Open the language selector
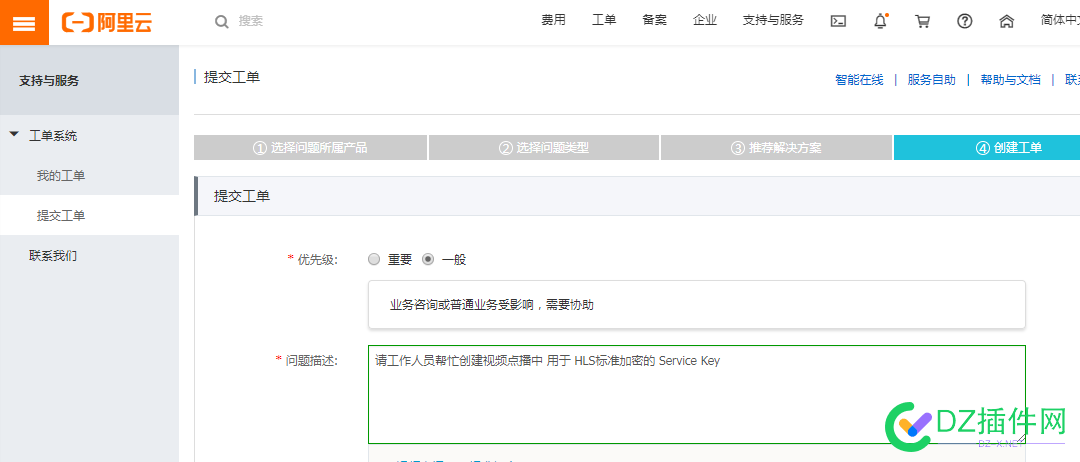The image size is (1080, 462). point(1060,21)
